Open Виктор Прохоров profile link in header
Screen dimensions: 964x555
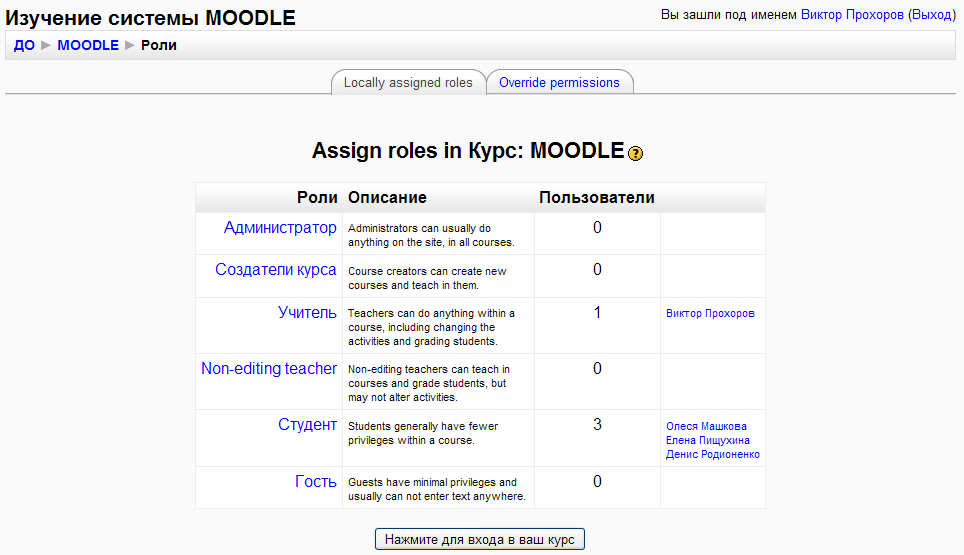[x=852, y=15]
